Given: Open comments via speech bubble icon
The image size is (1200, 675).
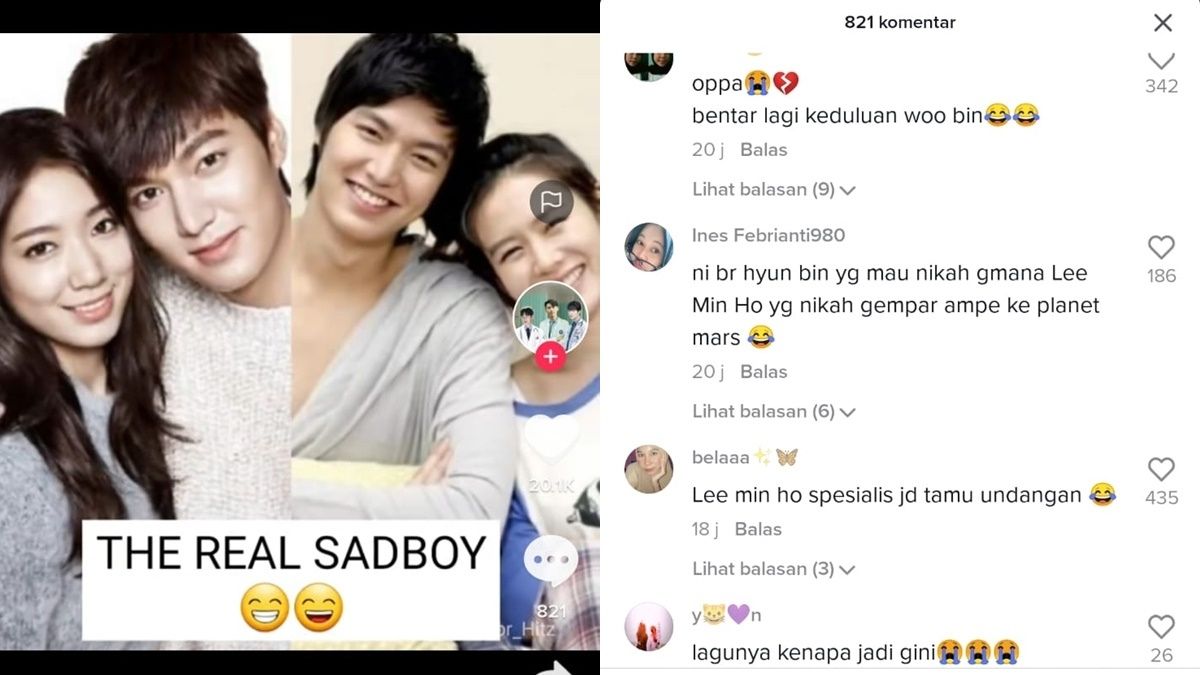Looking at the screenshot, I should coord(551,561).
